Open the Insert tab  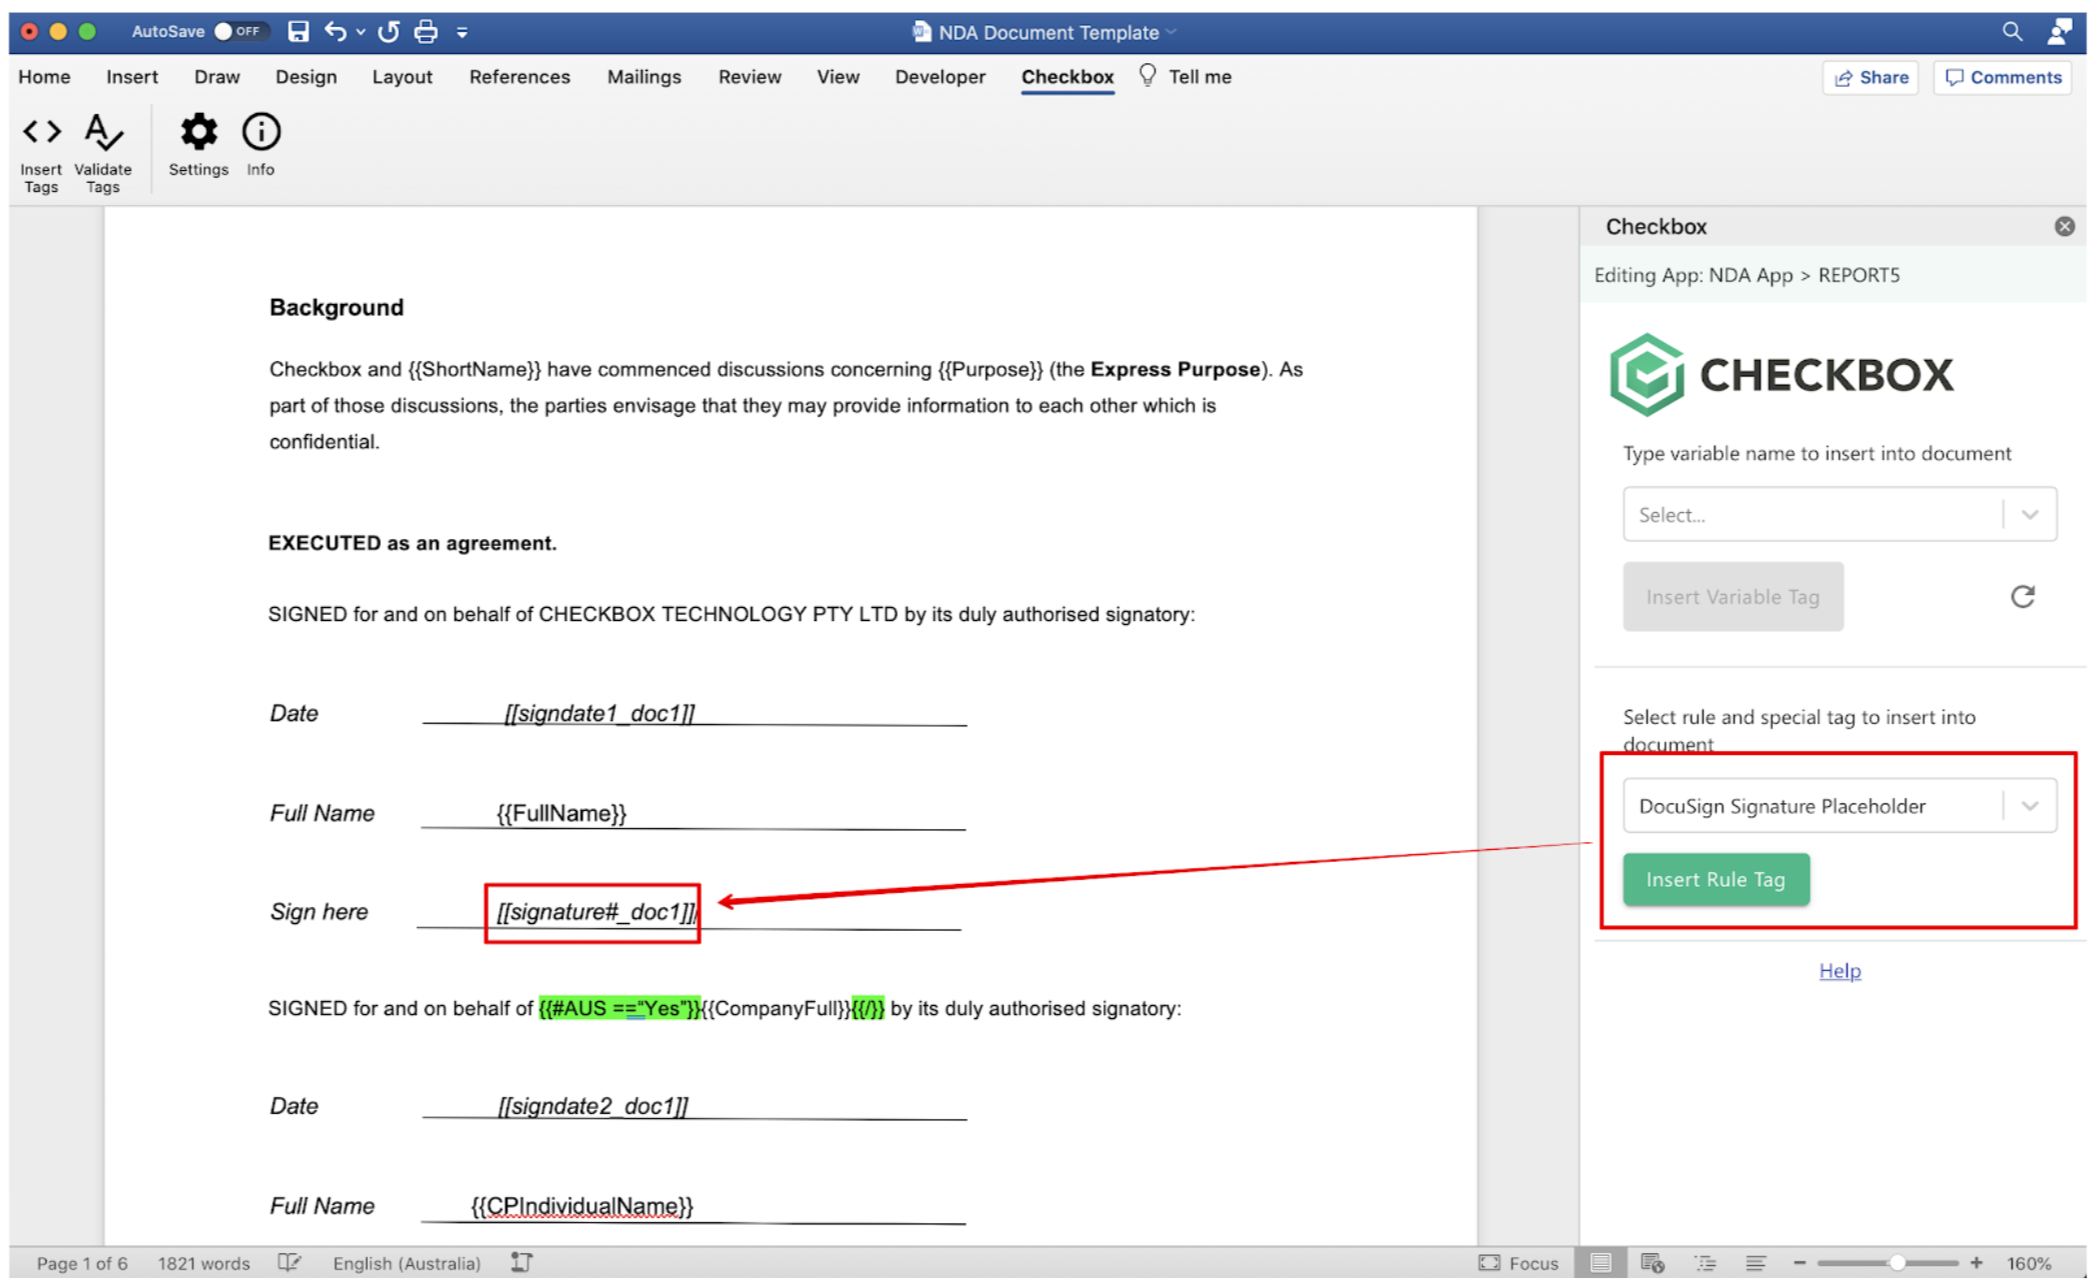click(132, 77)
